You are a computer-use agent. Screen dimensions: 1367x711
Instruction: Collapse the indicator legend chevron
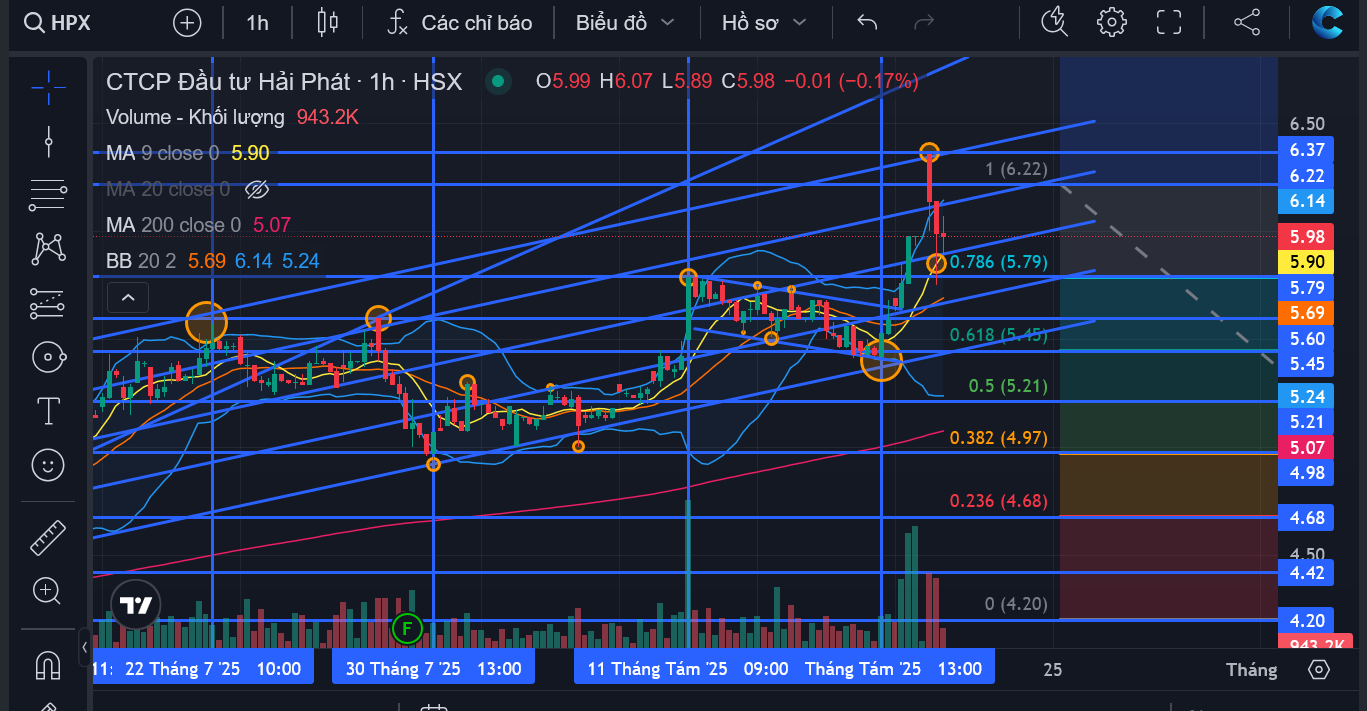(127, 297)
